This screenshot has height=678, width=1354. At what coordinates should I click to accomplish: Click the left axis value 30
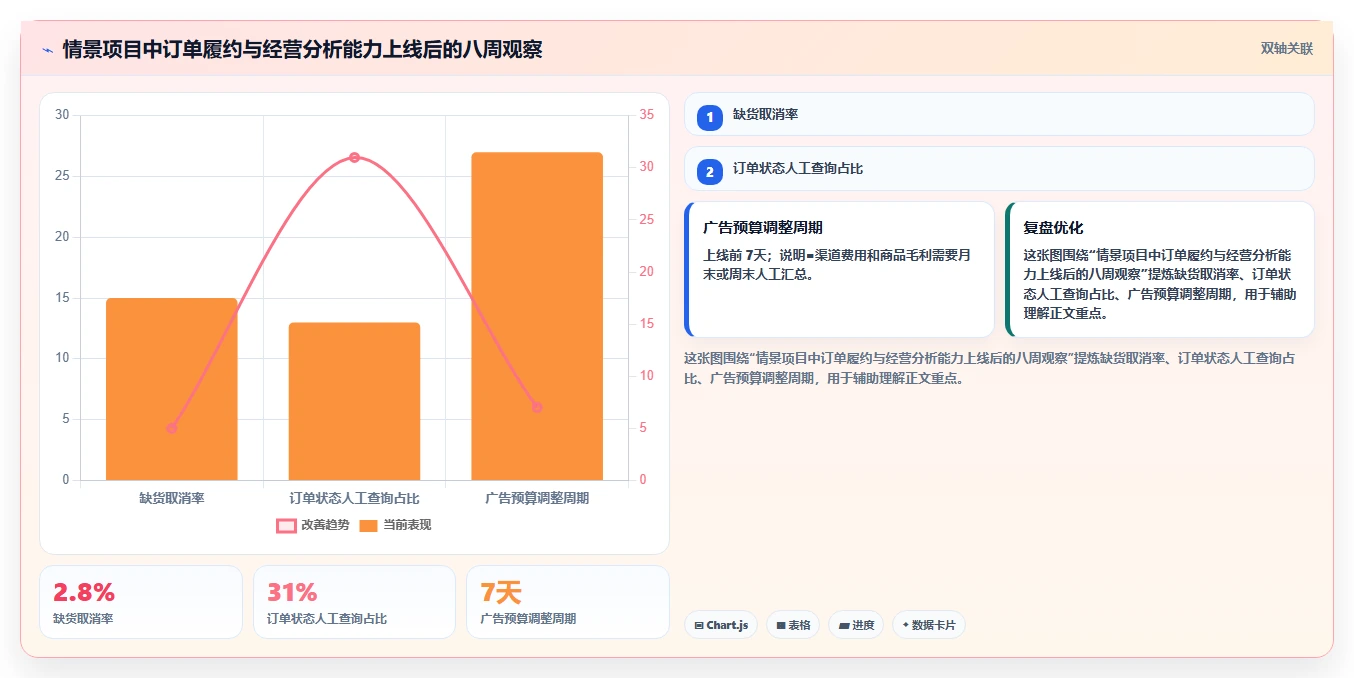point(62,115)
